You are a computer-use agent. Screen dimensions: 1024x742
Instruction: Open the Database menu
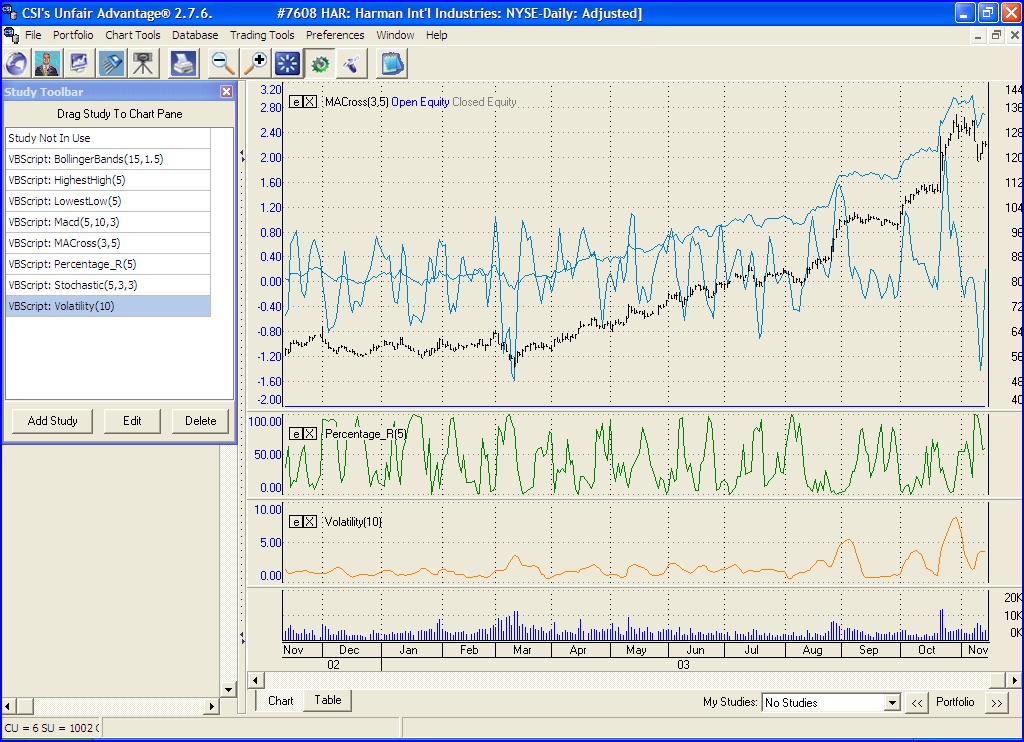coord(195,35)
